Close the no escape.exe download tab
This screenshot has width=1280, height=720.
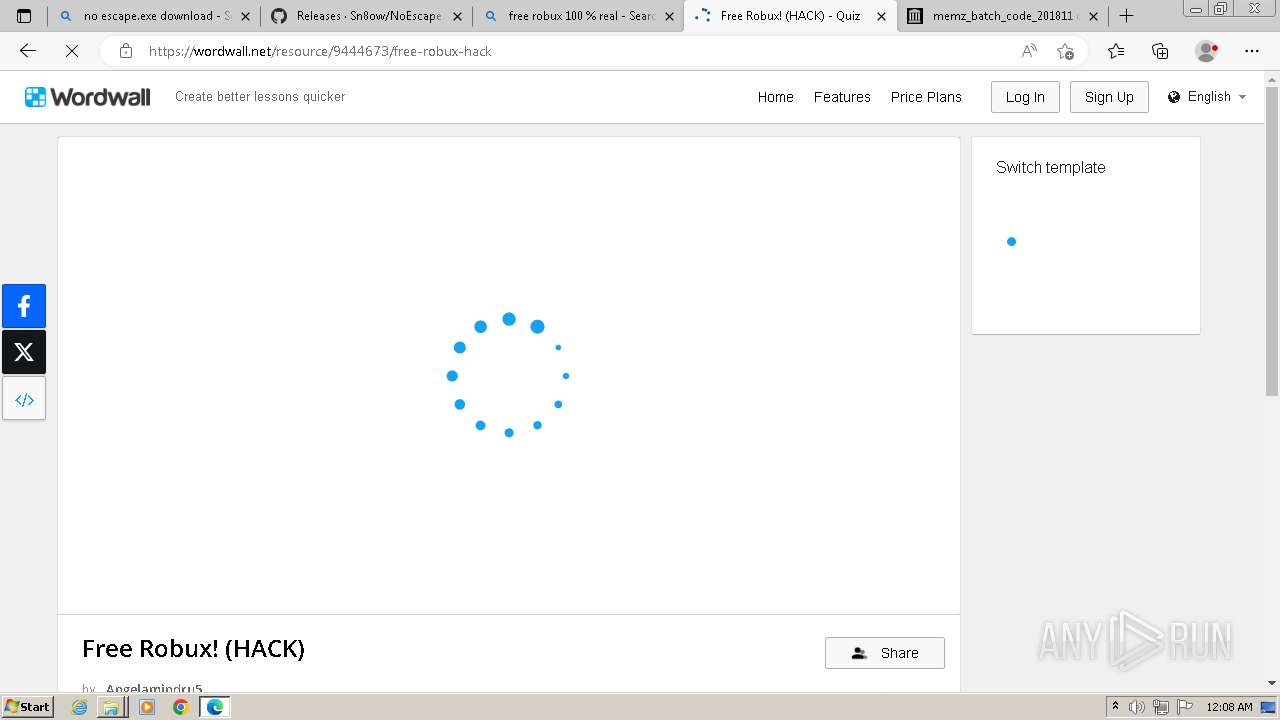pyautogui.click(x=245, y=16)
